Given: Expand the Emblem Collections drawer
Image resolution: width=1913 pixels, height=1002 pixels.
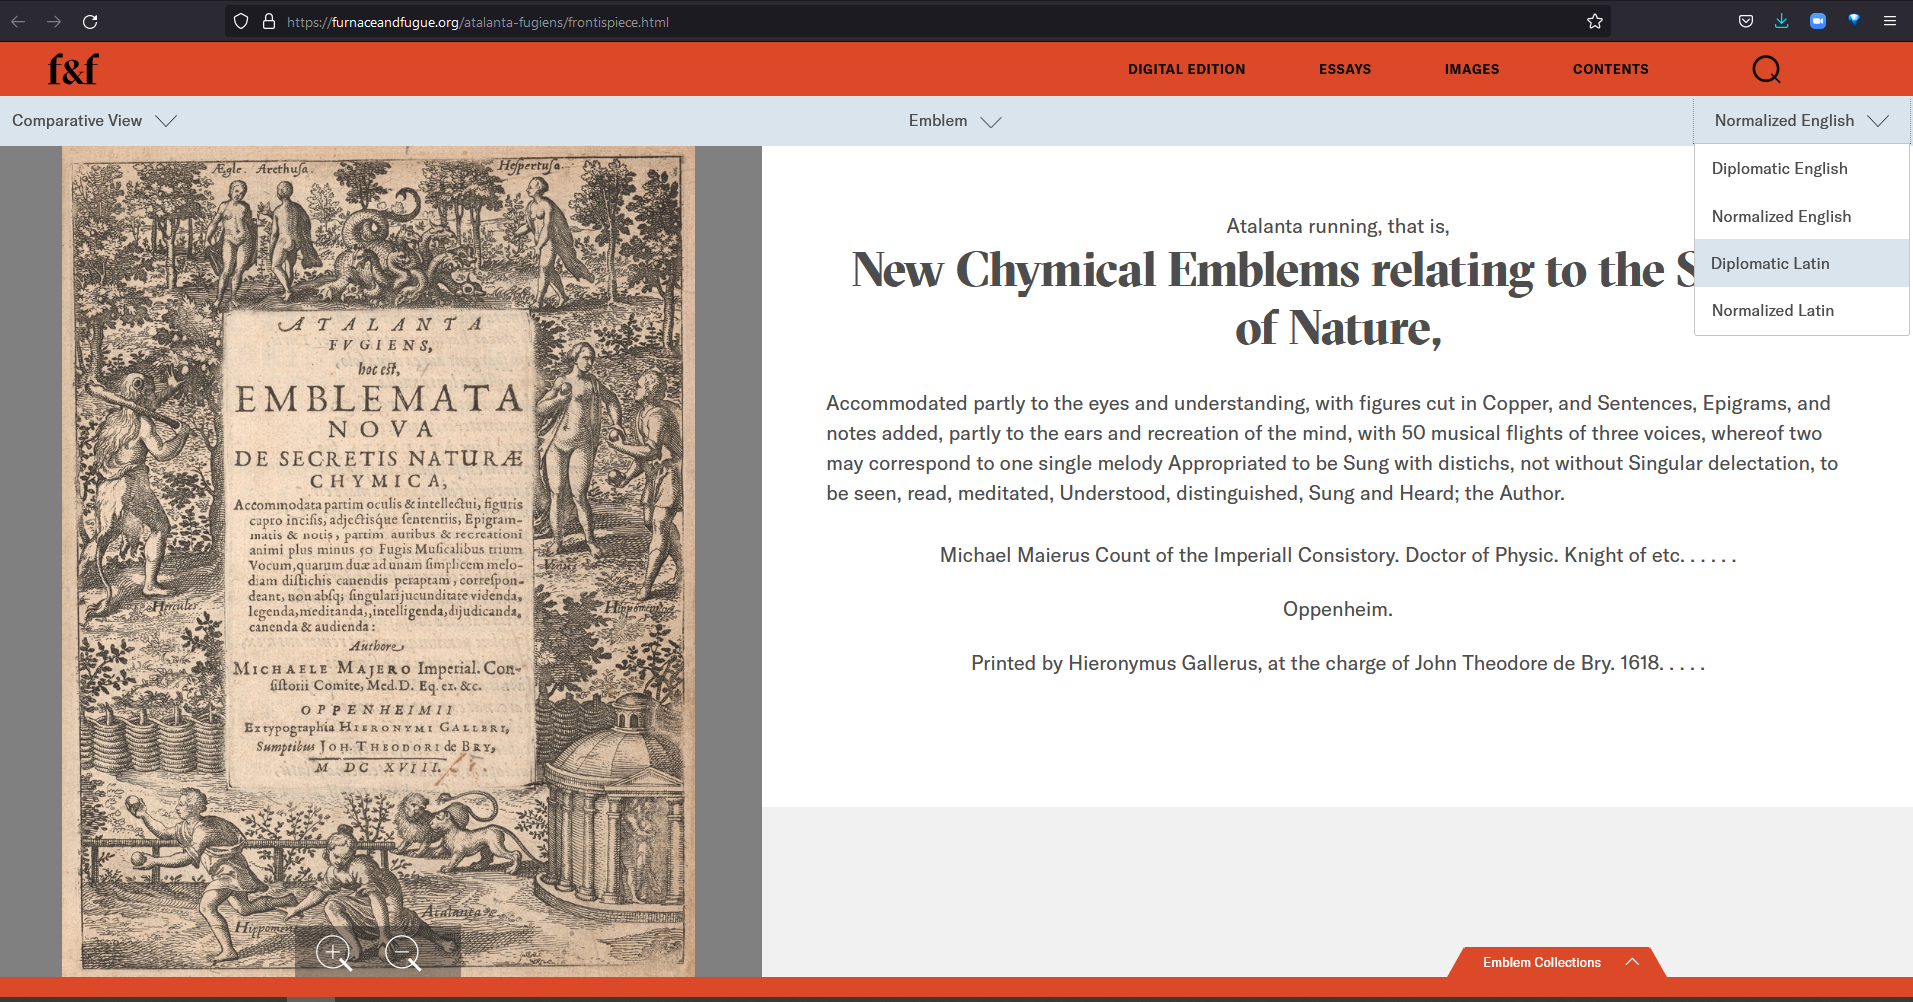Looking at the screenshot, I should click(1557, 962).
